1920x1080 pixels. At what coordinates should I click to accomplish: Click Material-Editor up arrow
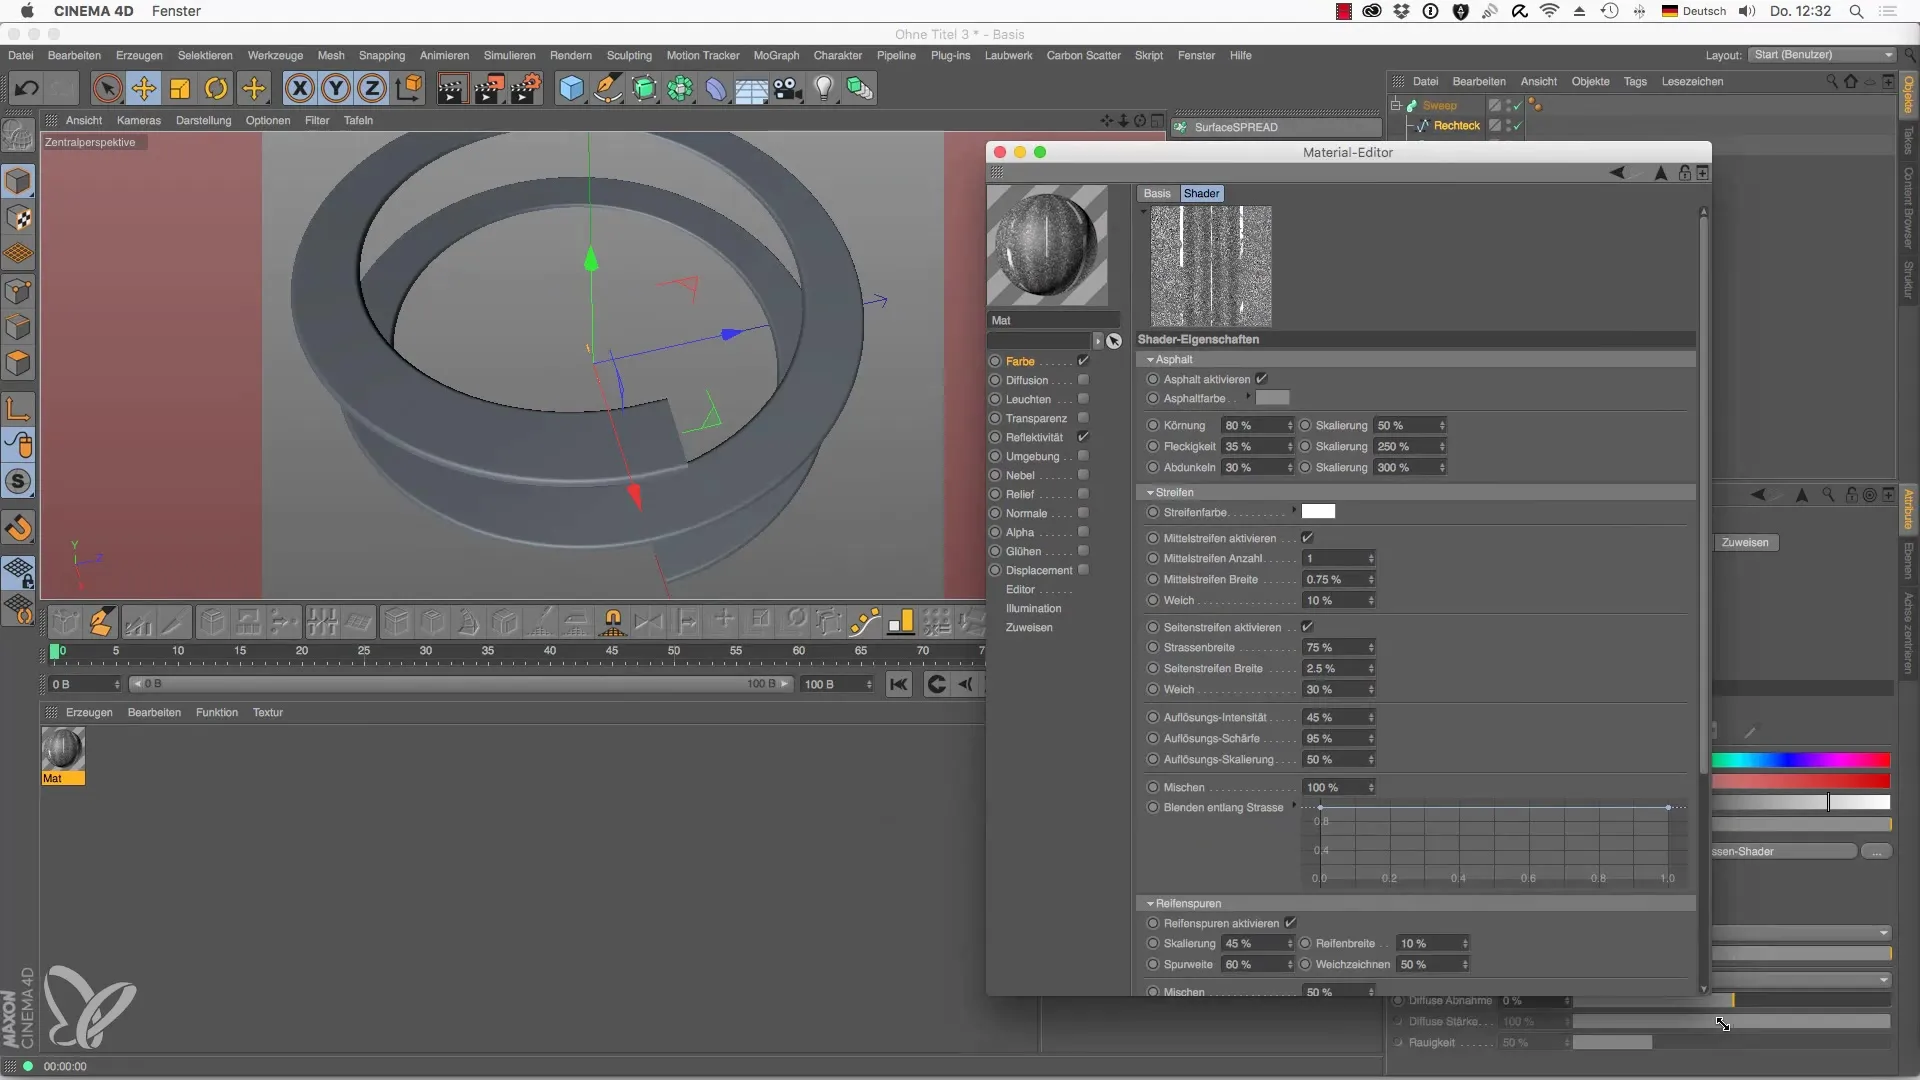click(1661, 173)
